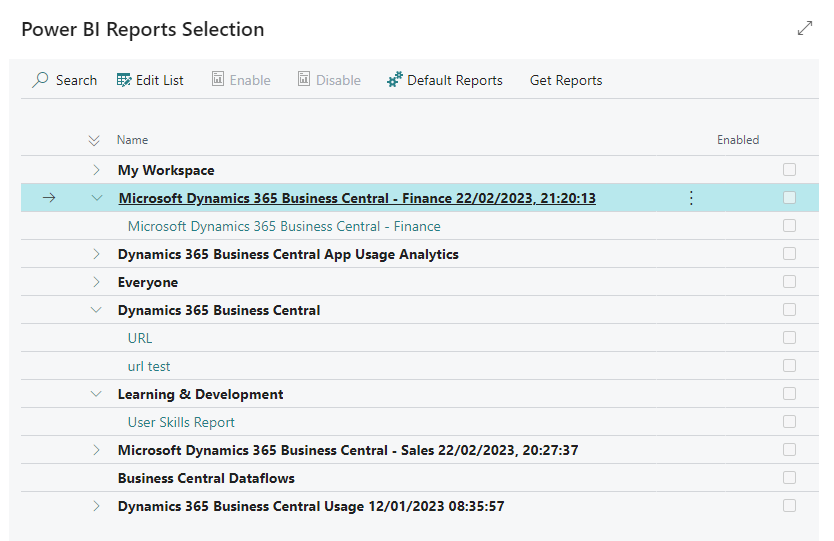
Task: Click the grayed-out Enable label
Action: 250,80
